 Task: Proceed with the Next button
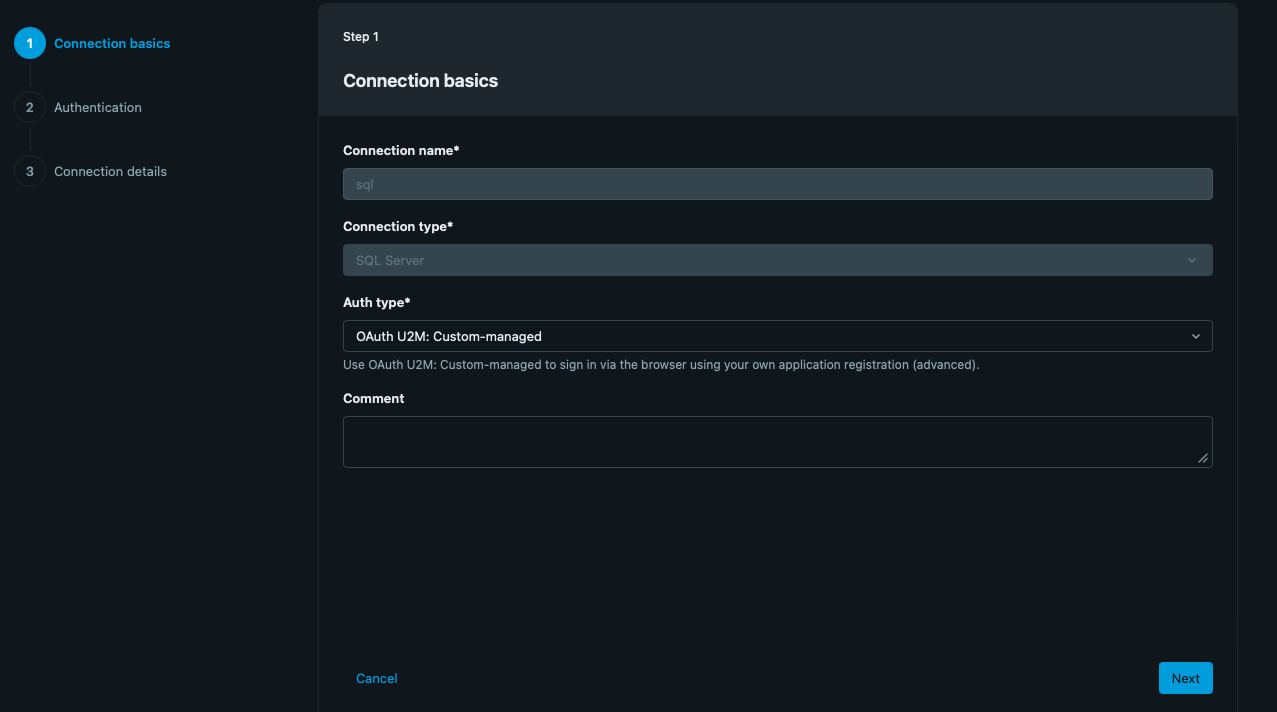tap(1186, 678)
